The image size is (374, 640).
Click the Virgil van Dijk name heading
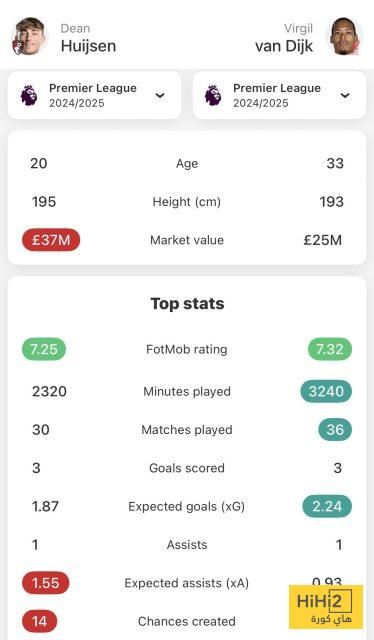(284, 38)
